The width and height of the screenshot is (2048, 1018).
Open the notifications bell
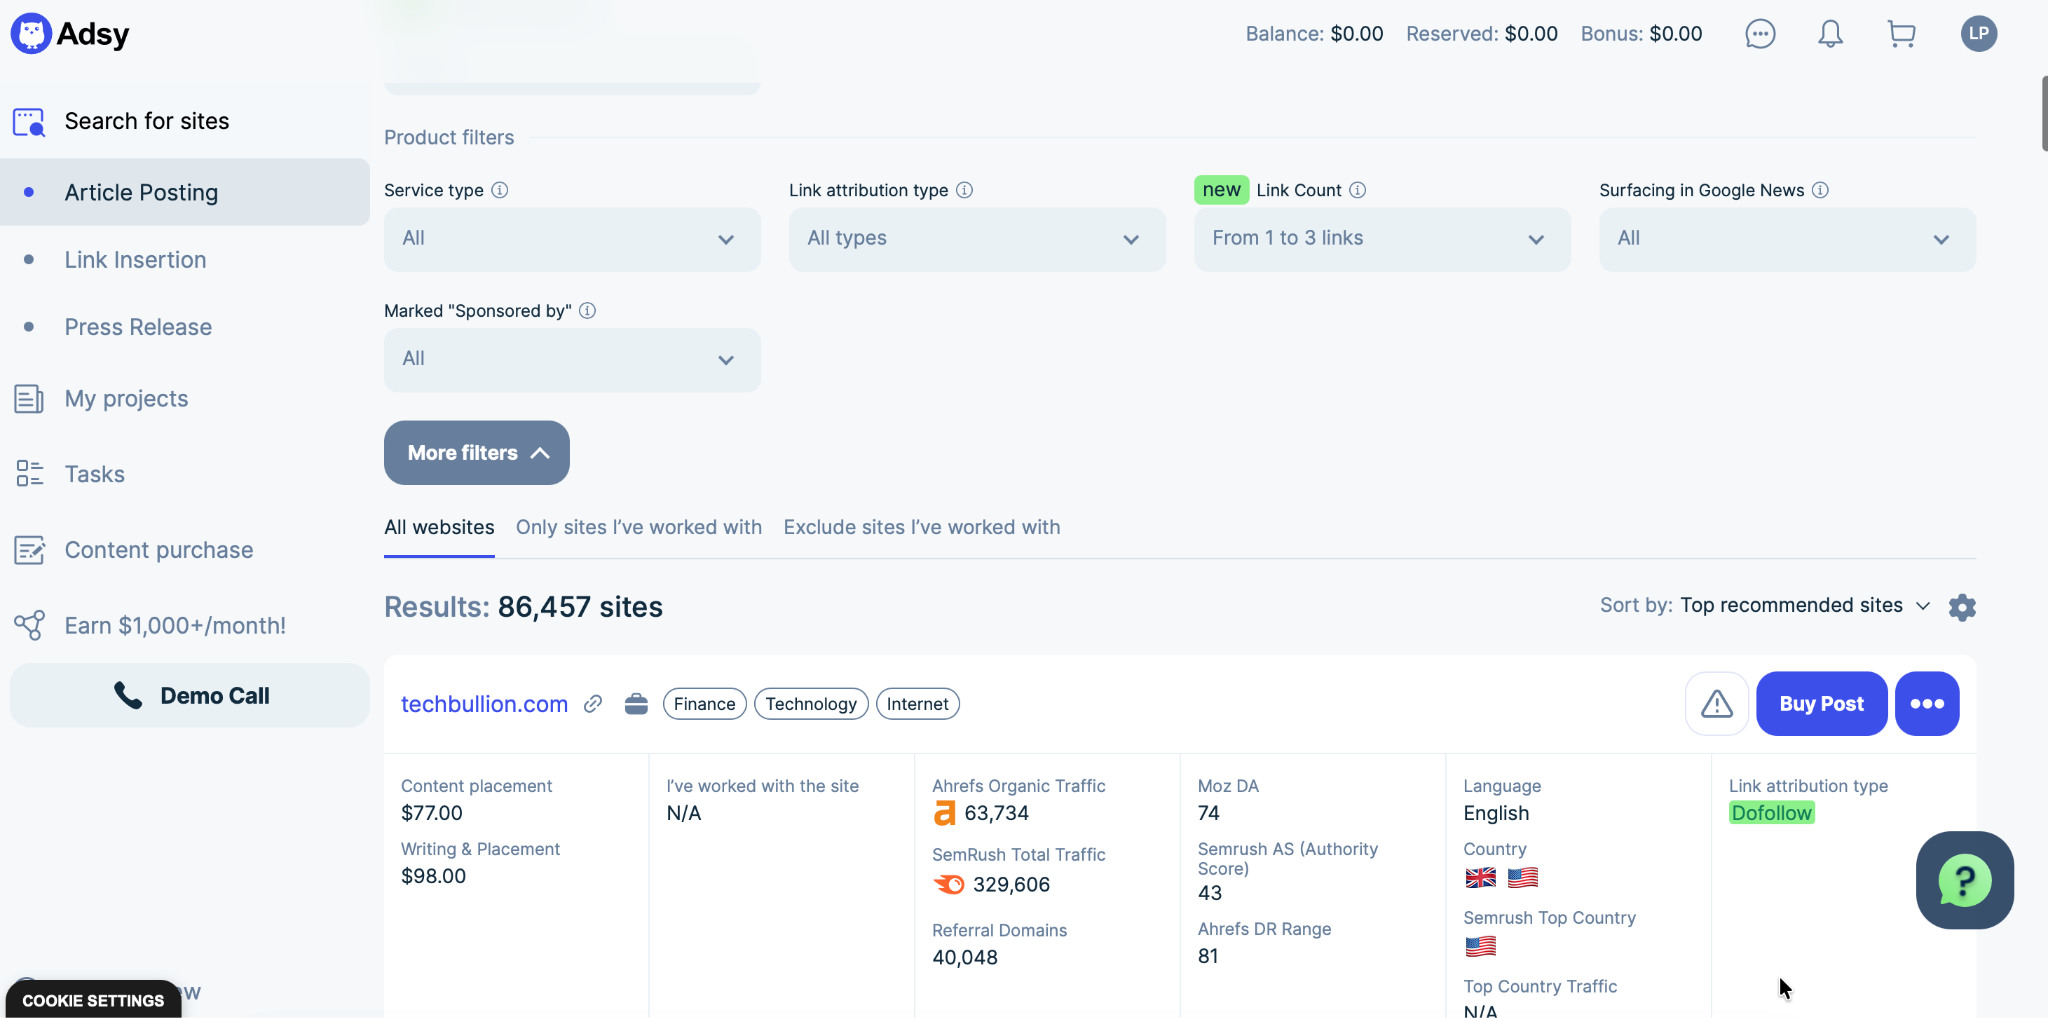[1830, 34]
